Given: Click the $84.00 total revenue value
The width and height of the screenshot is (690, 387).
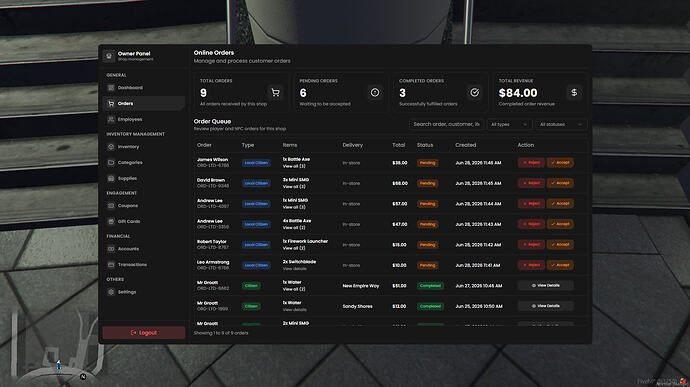Looking at the screenshot, I should tap(518, 93).
